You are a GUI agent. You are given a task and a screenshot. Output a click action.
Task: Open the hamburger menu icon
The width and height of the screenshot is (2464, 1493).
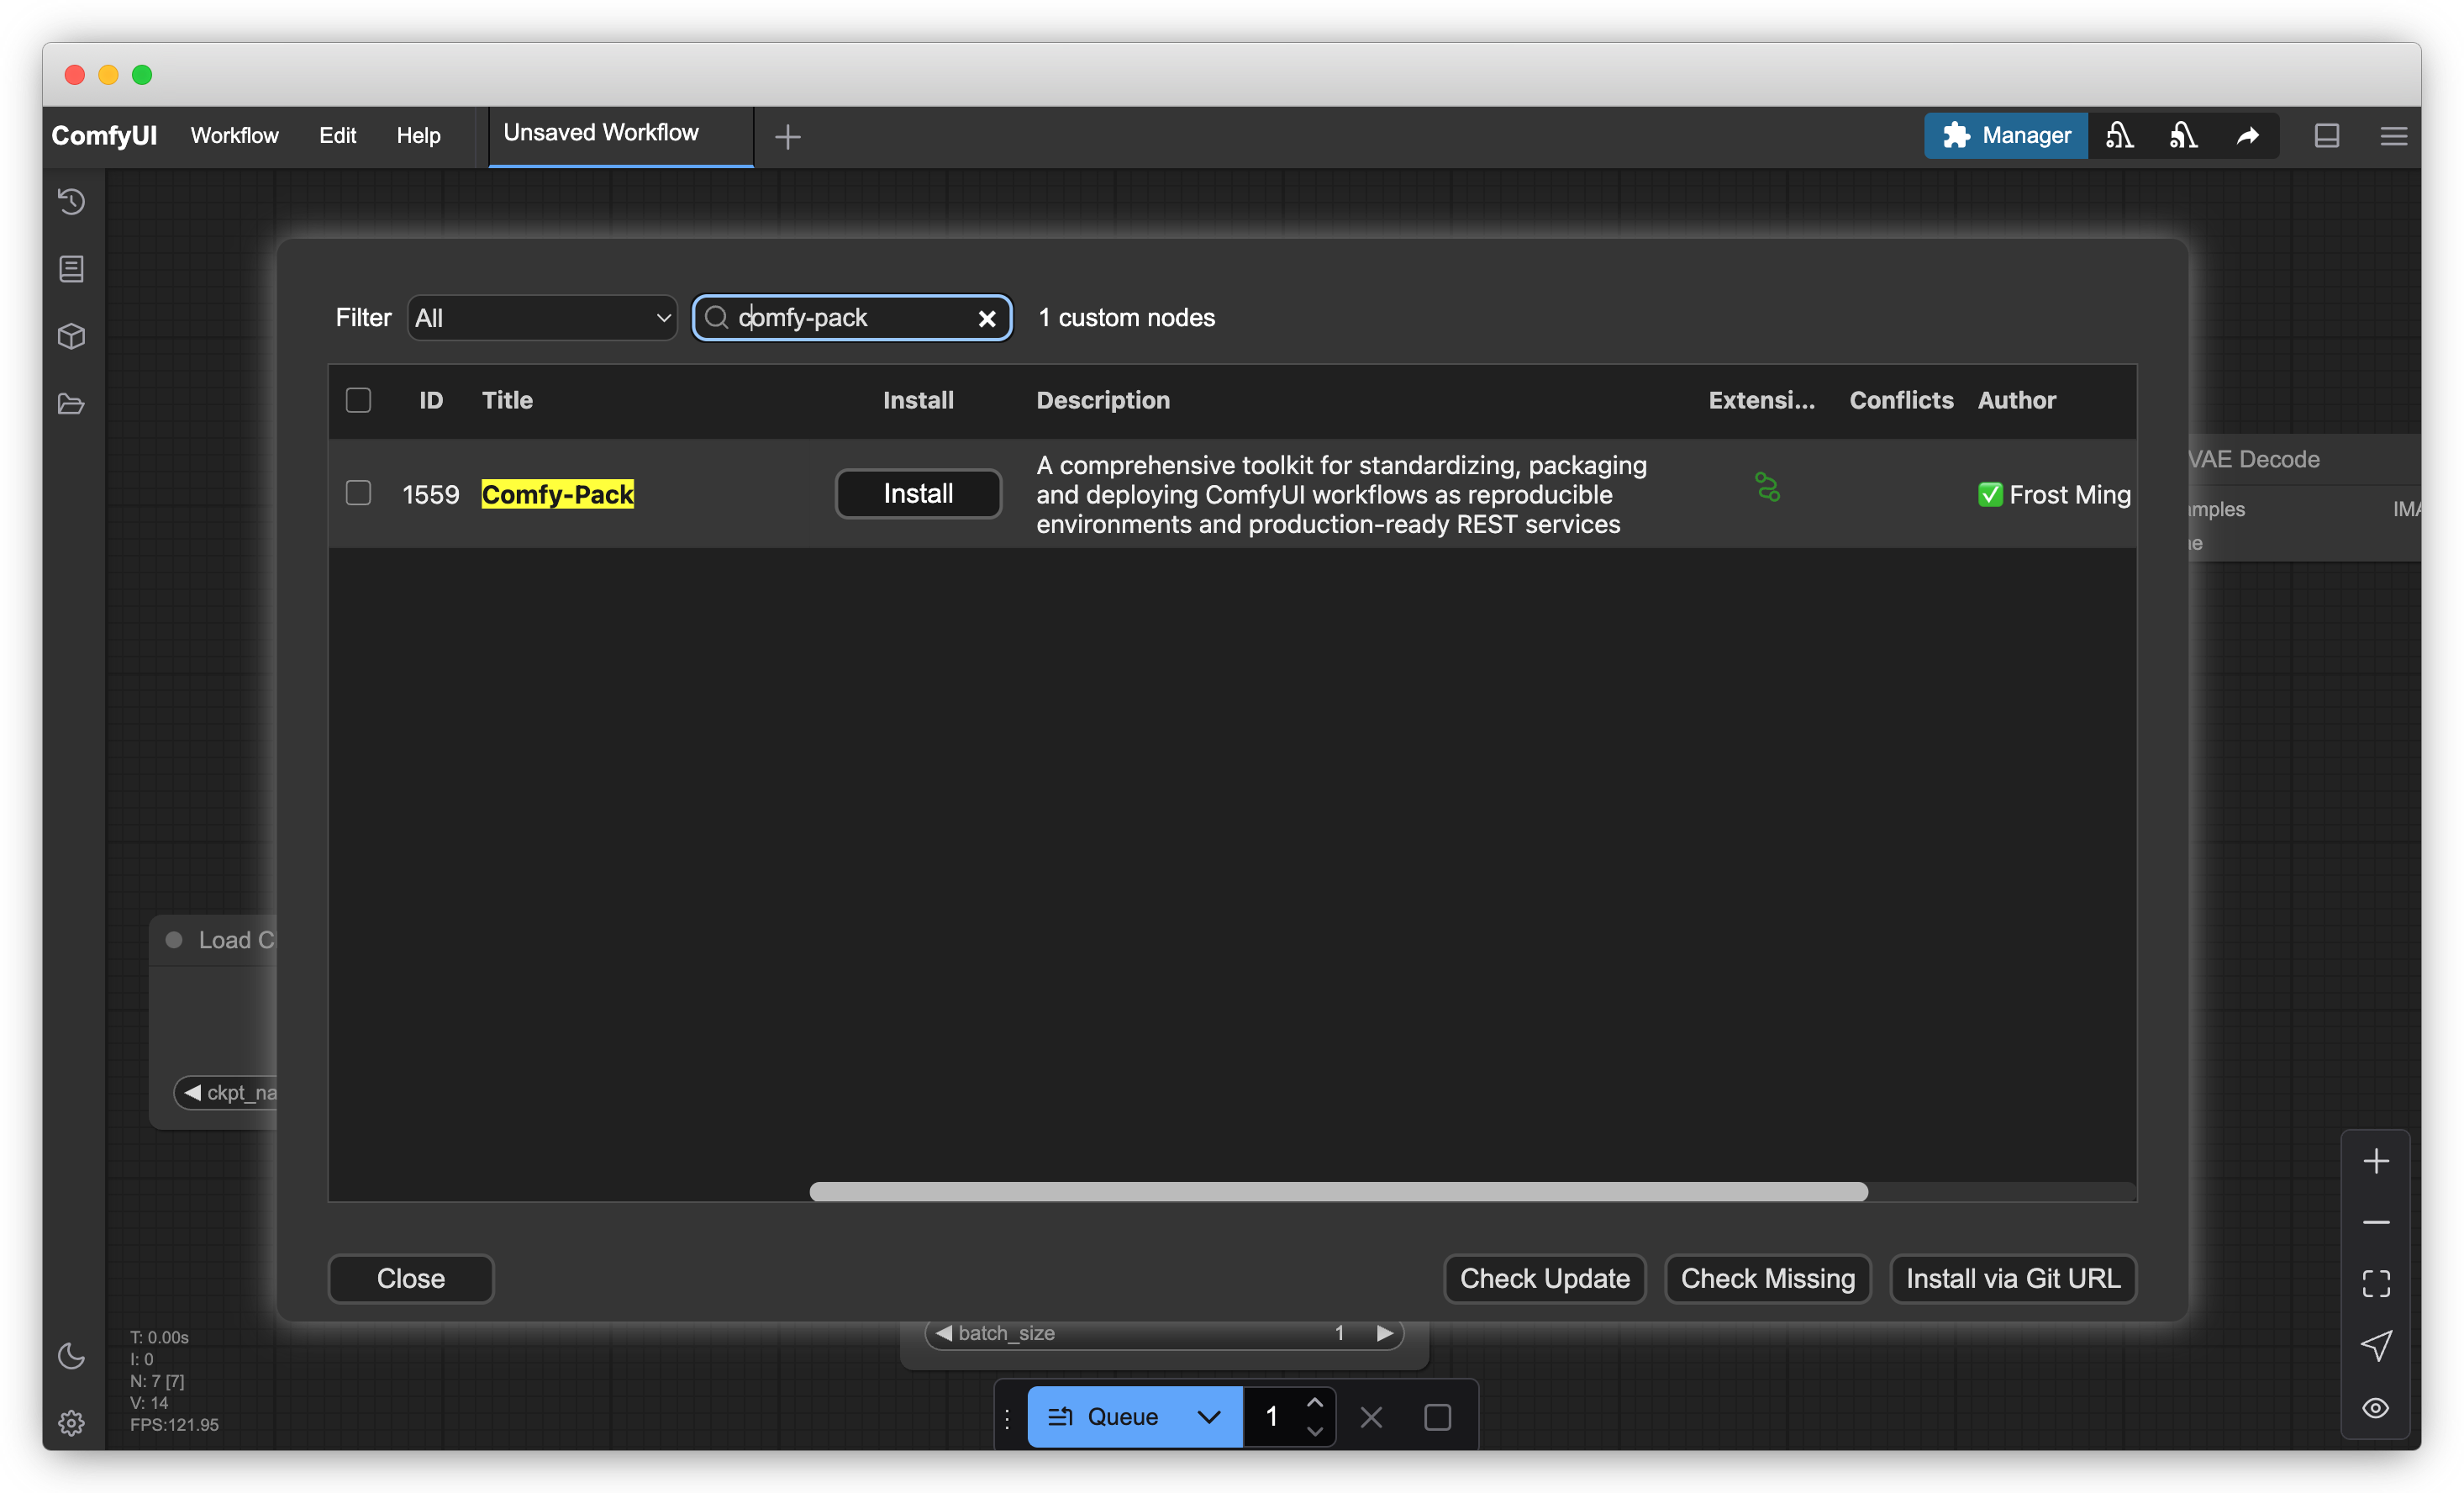point(2394,135)
